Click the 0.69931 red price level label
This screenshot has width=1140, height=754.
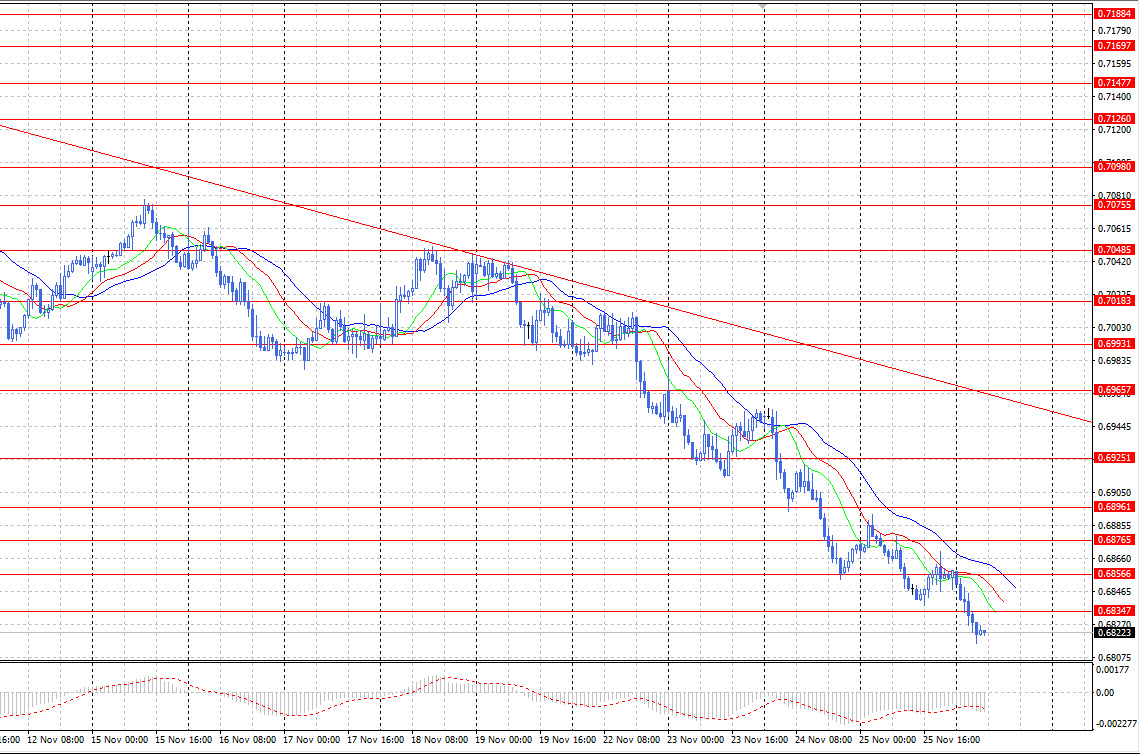tap(1114, 344)
